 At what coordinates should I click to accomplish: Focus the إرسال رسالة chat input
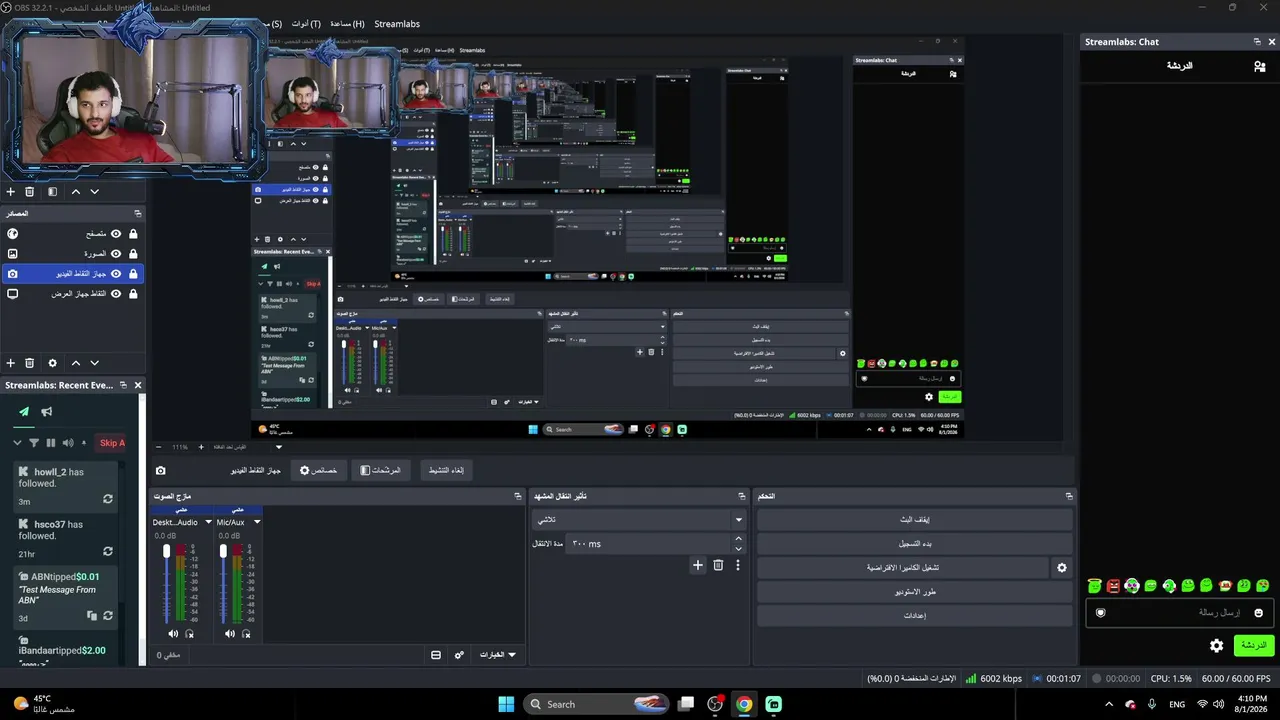coord(1180,613)
